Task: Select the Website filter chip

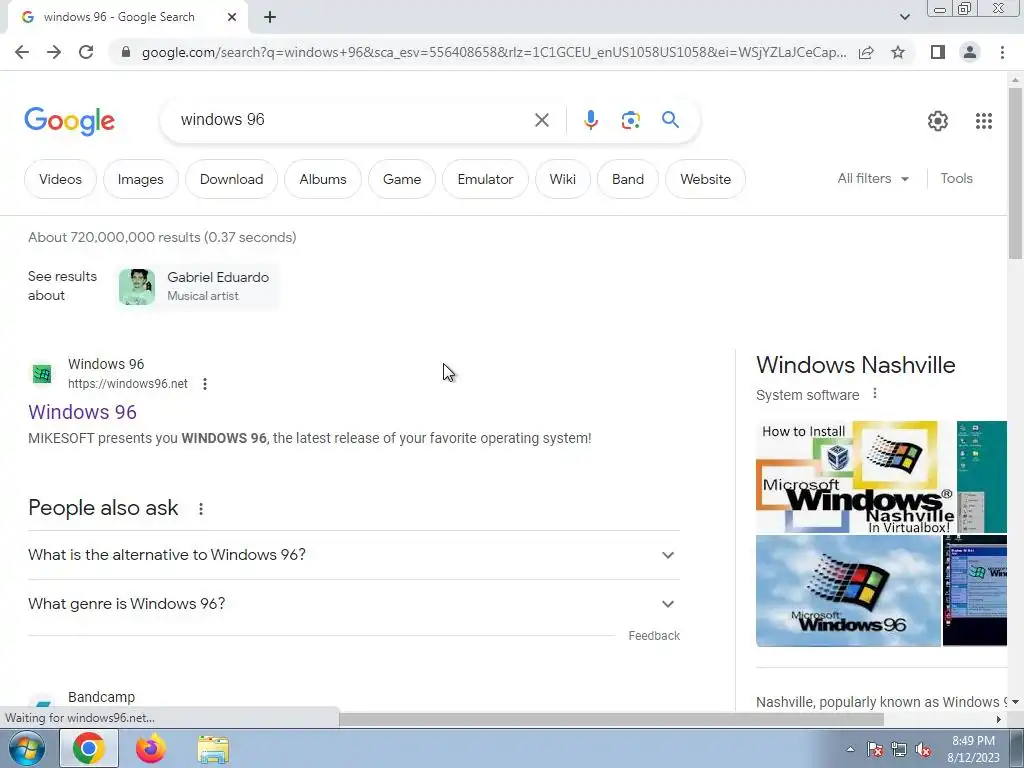Action: (705, 179)
